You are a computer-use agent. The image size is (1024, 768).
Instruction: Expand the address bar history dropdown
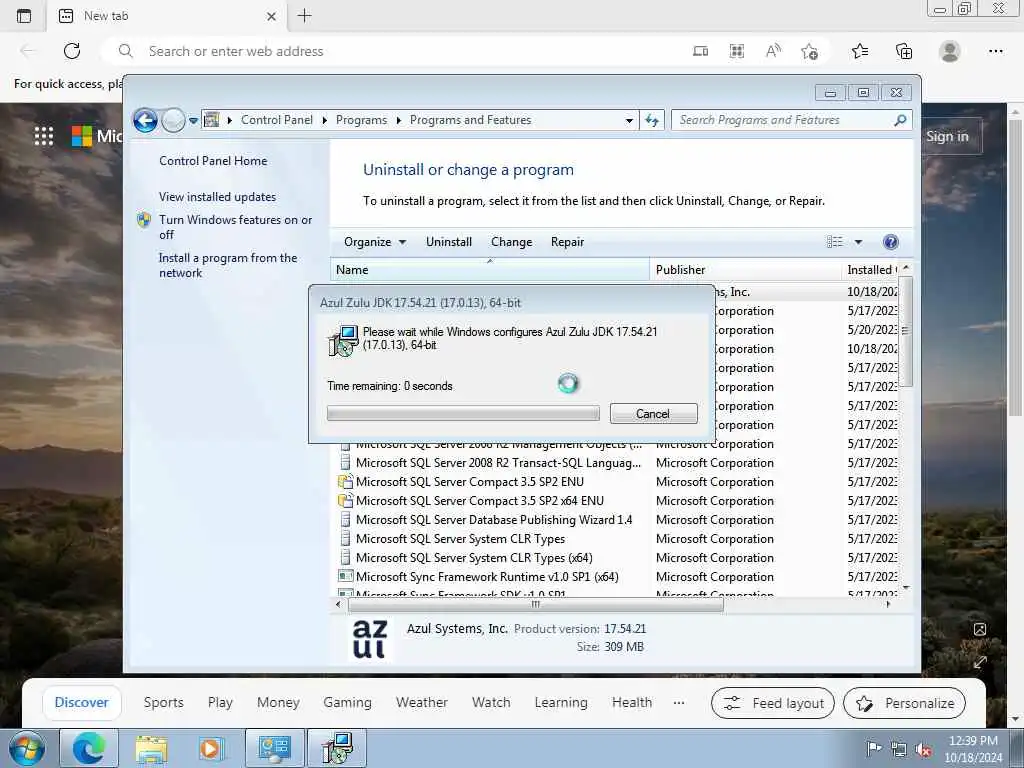pyautogui.click(x=629, y=120)
